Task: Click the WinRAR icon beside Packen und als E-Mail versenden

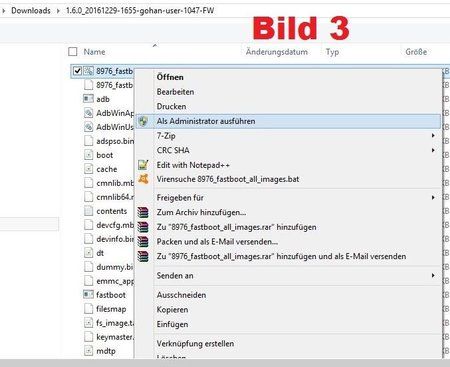Action: pos(143,242)
